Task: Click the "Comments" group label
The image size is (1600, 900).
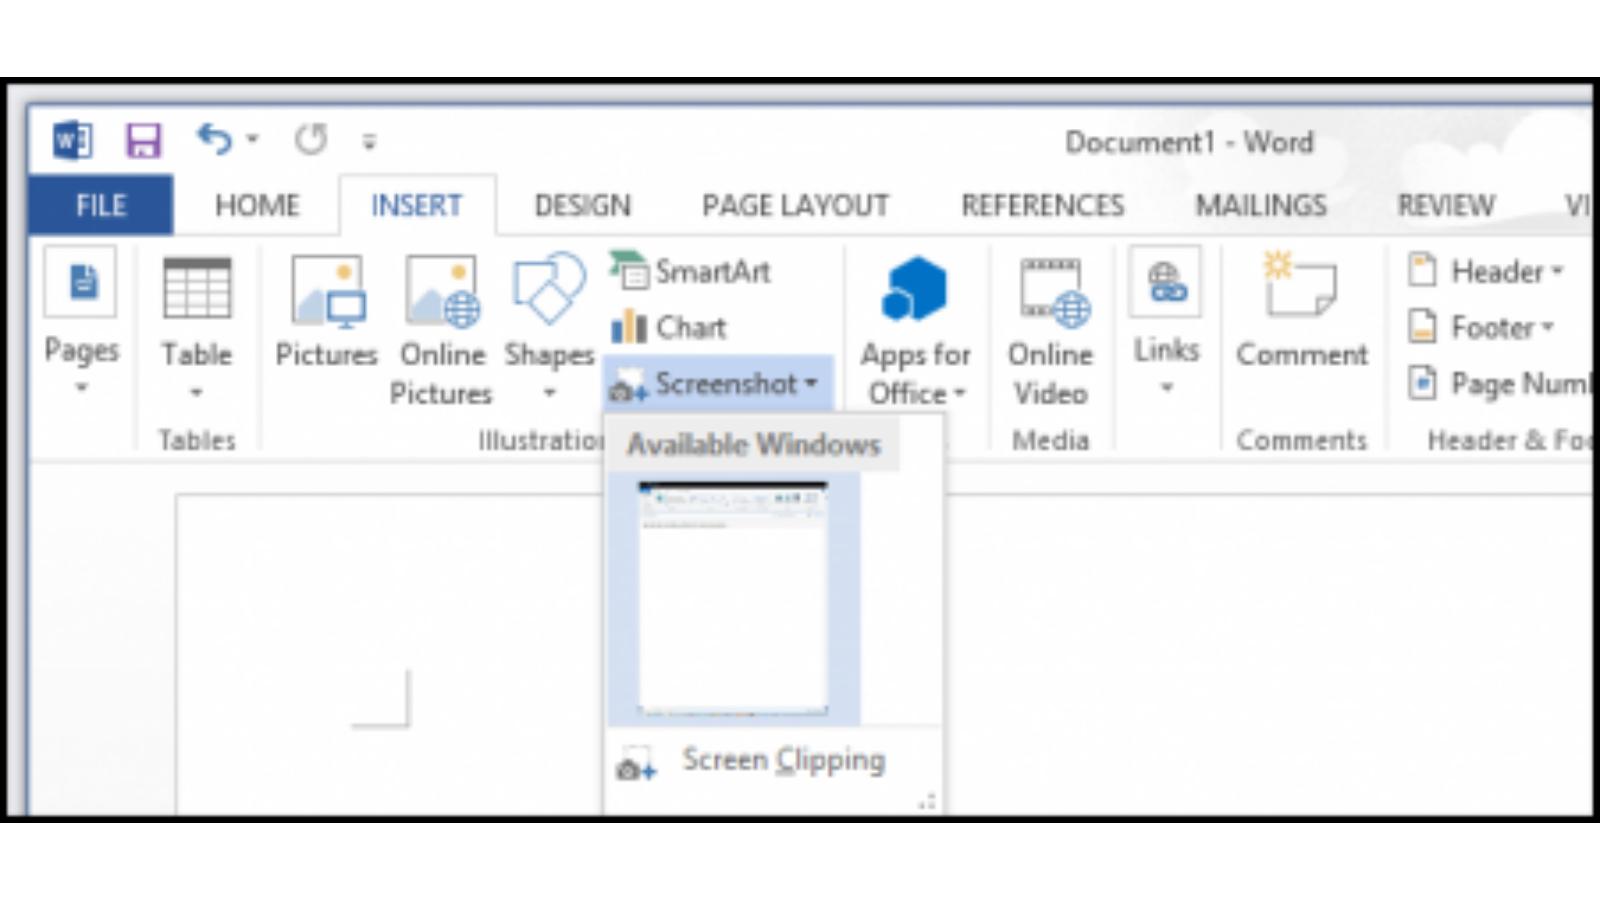Action: point(1301,440)
